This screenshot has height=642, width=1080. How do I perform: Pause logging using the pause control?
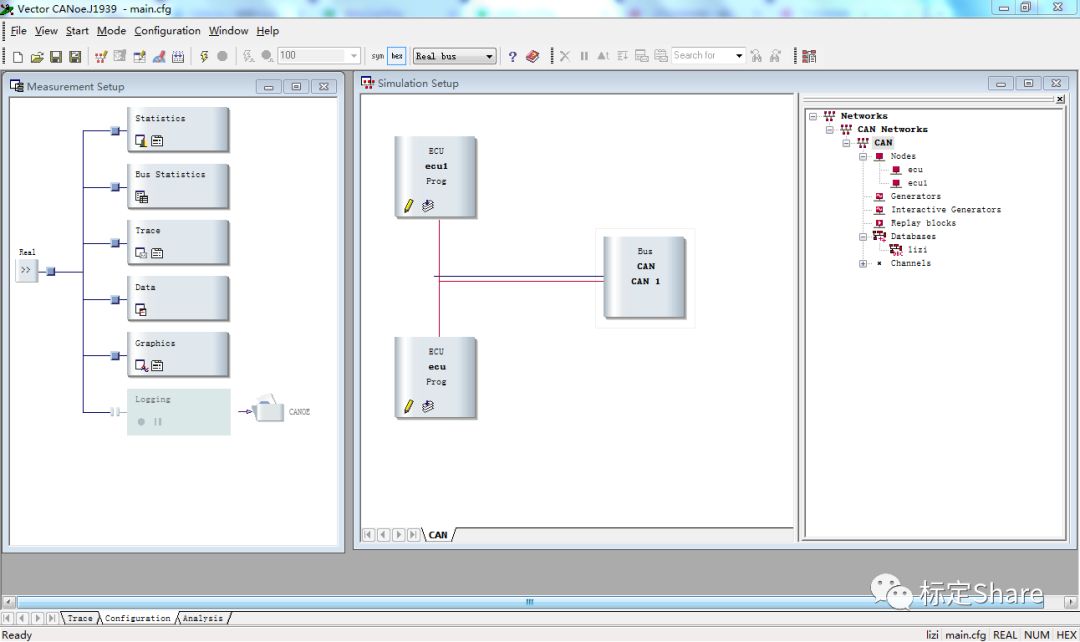coord(158,421)
